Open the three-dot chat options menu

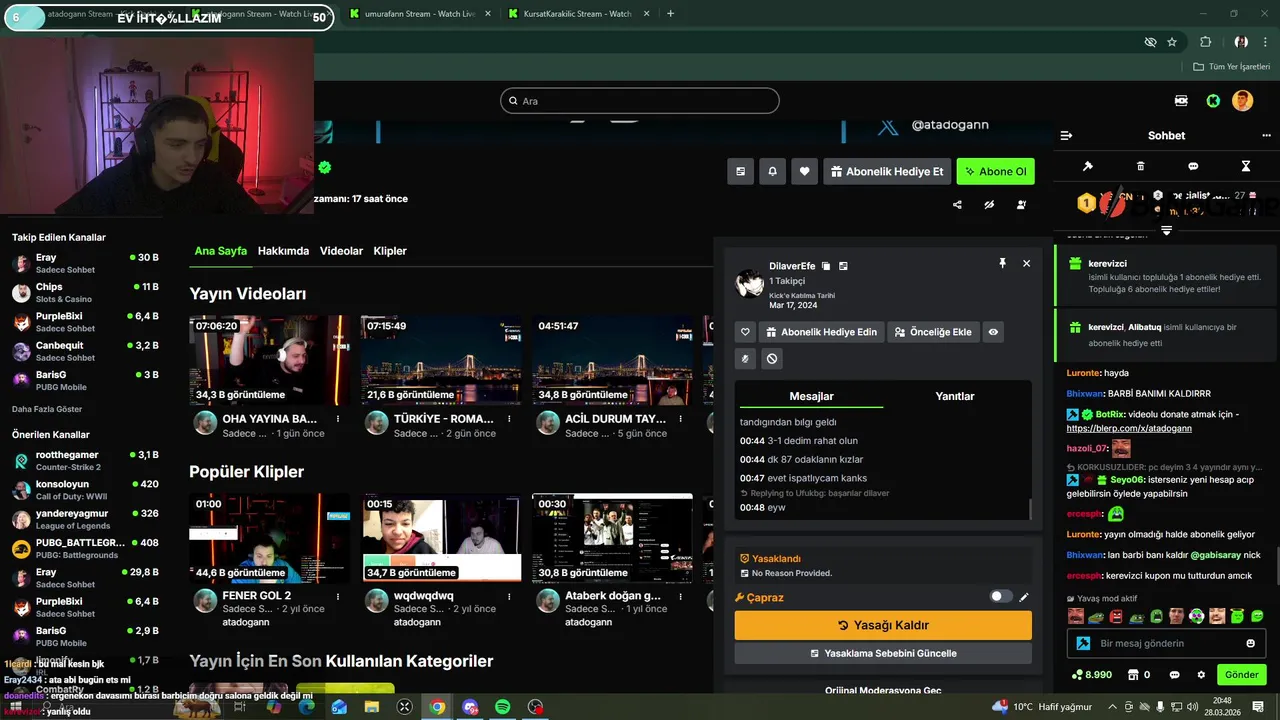1266,135
